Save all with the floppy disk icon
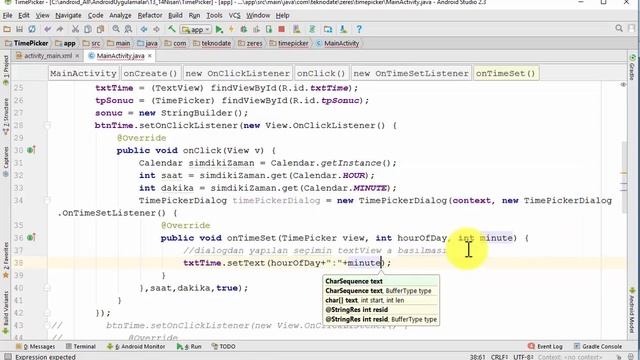This screenshot has width=640, height=360. (19, 29)
